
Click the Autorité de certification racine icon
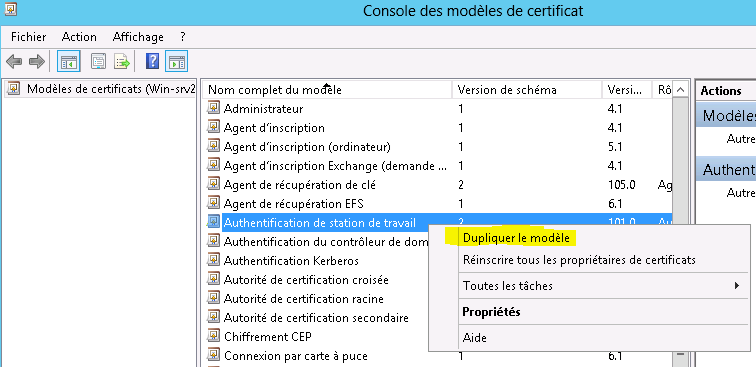coord(214,299)
